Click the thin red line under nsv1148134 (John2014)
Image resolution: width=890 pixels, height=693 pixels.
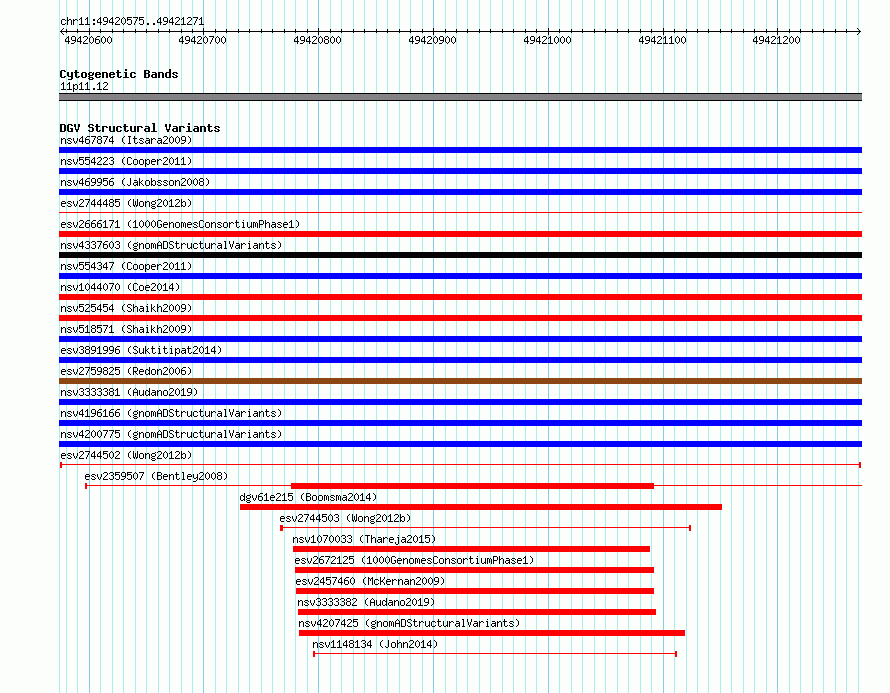tap(495, 654)
